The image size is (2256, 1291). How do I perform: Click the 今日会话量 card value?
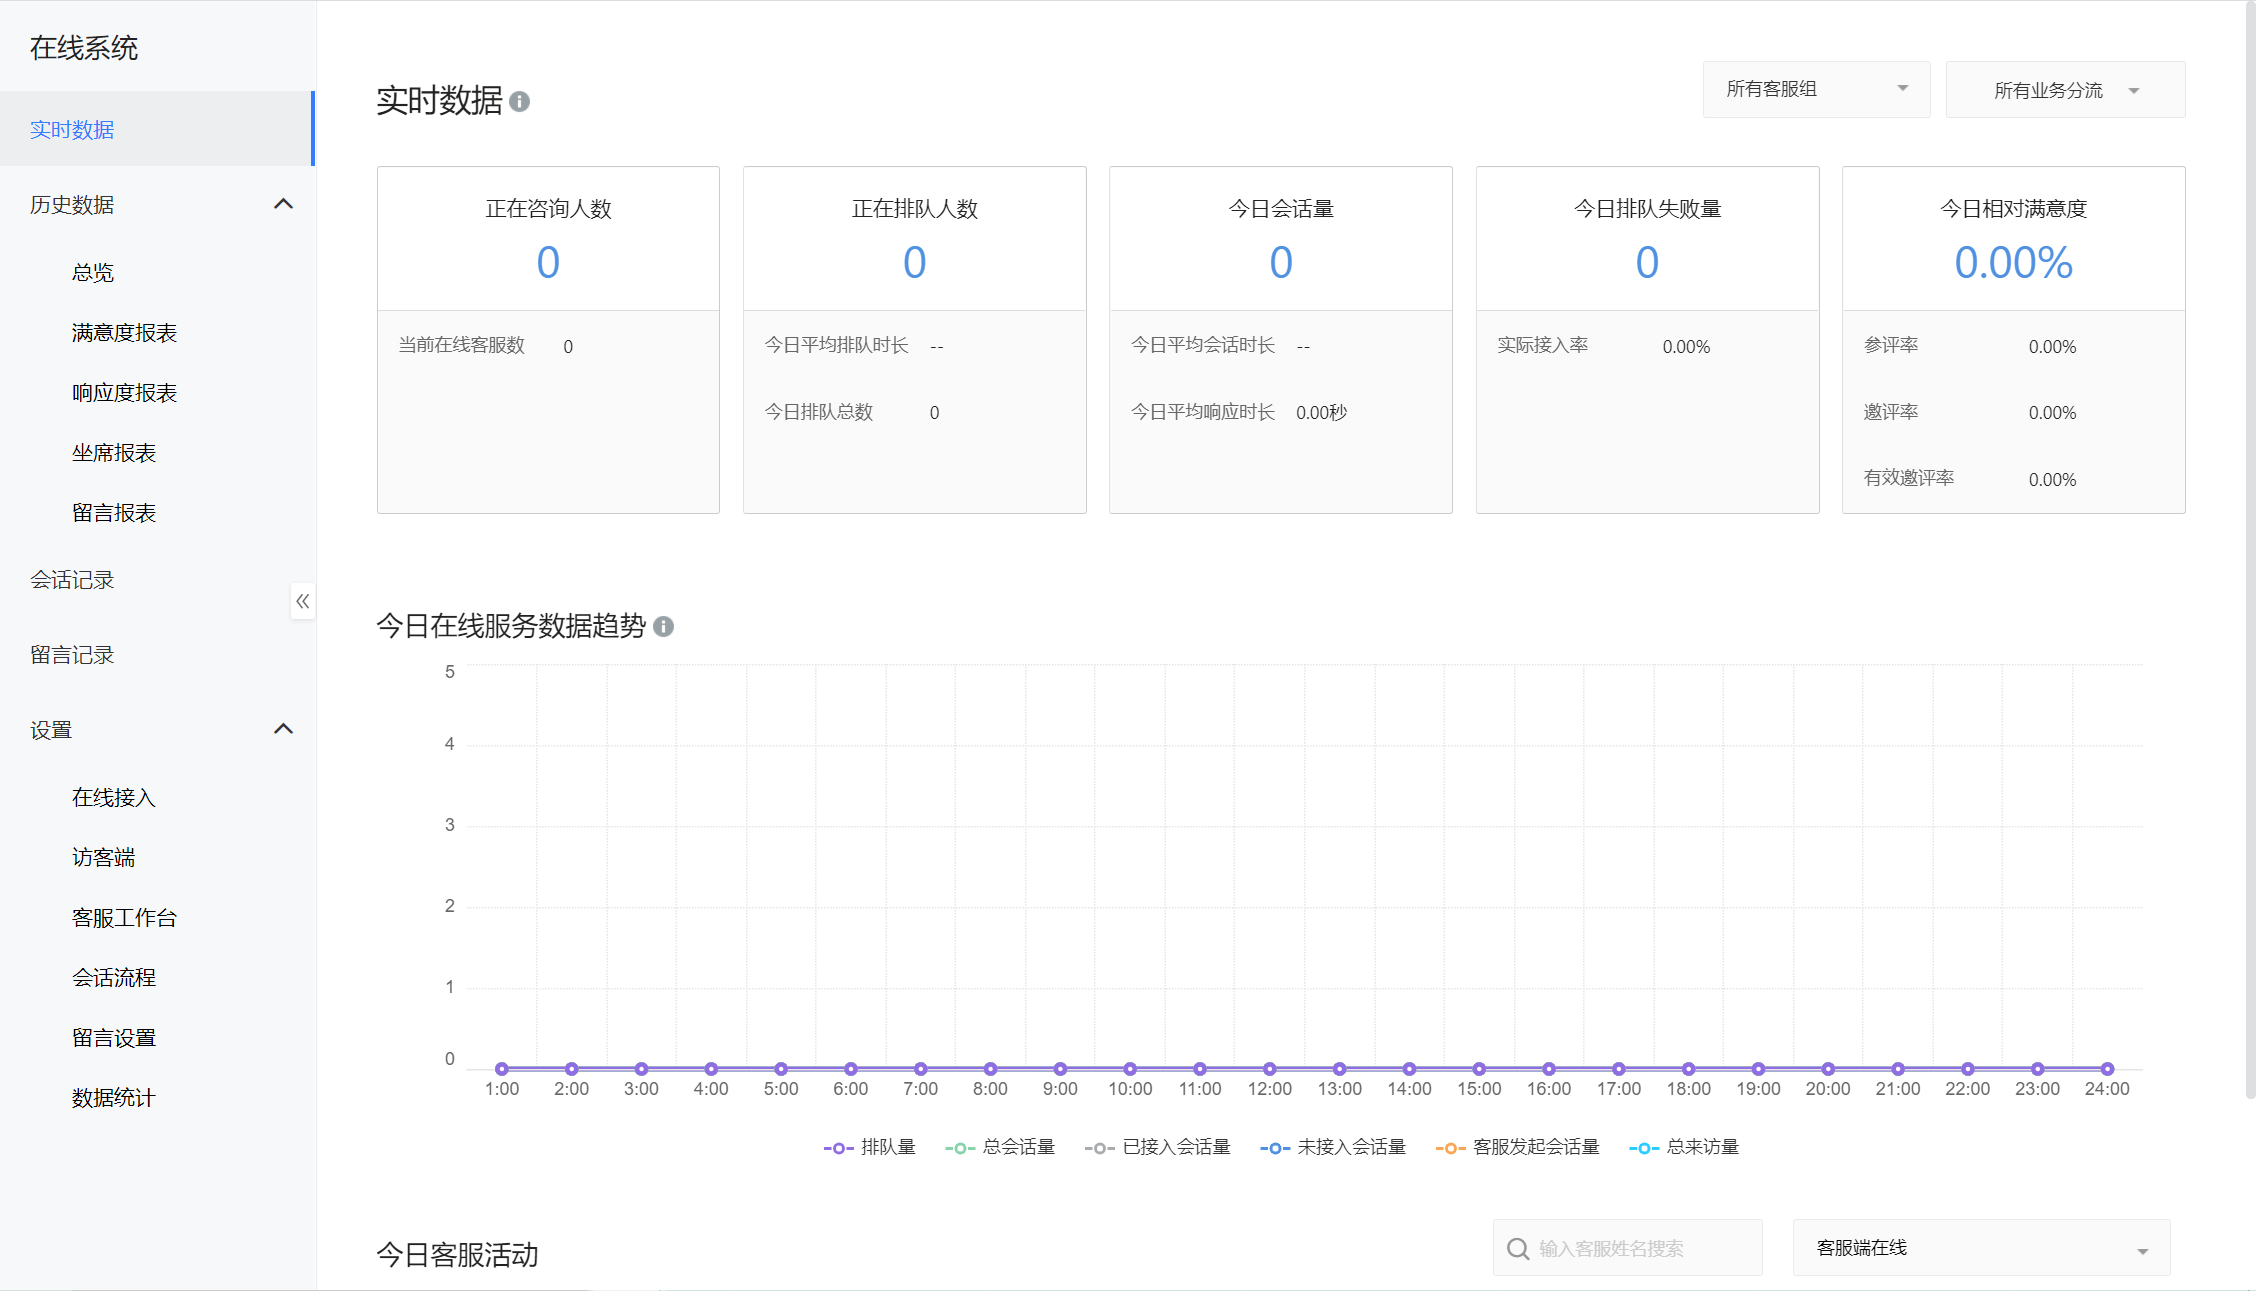click(x=1281, y=263)
